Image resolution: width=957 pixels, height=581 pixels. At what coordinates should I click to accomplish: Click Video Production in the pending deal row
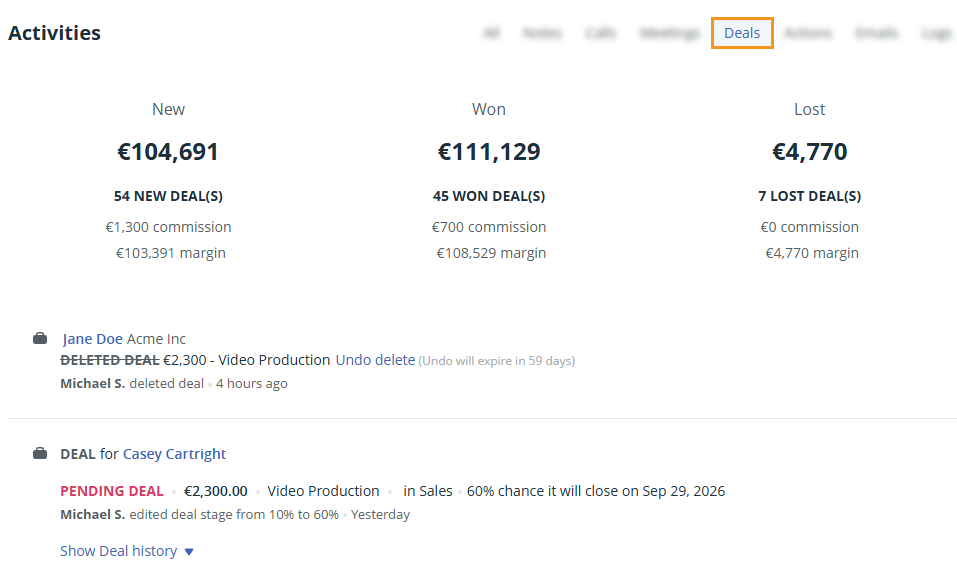point(323,491)
